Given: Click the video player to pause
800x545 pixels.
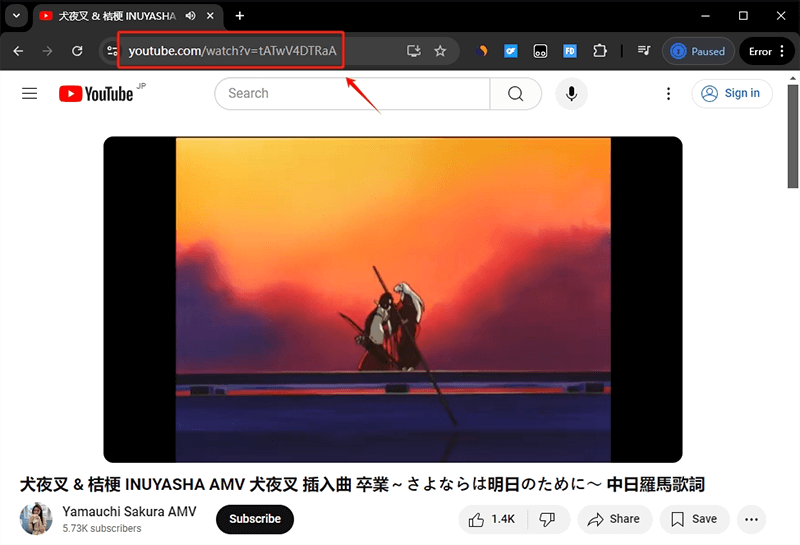Looking at the screenshot, I should pos(393,300).
